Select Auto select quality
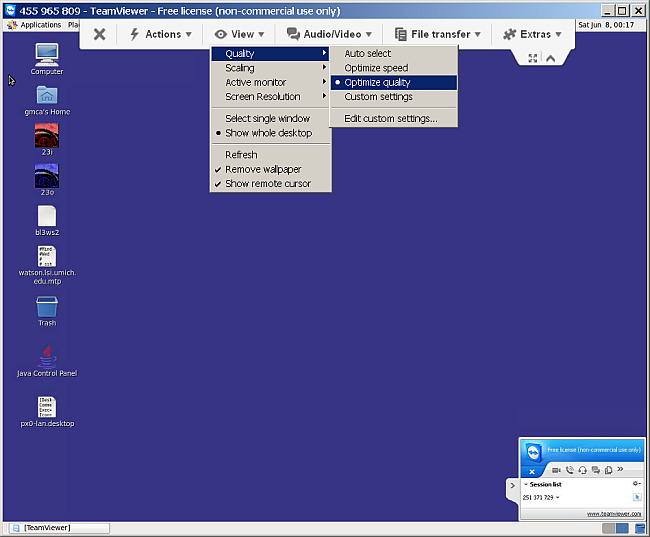 tap(394, 53)
